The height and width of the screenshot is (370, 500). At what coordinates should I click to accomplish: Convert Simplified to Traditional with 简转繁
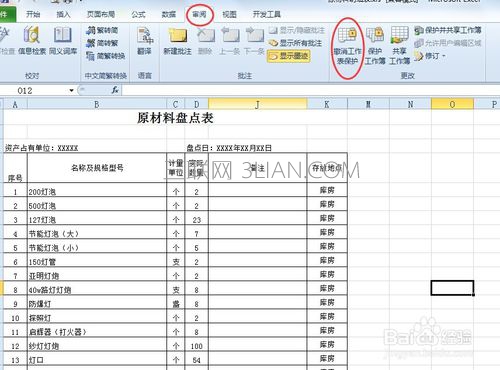(102, 43)
